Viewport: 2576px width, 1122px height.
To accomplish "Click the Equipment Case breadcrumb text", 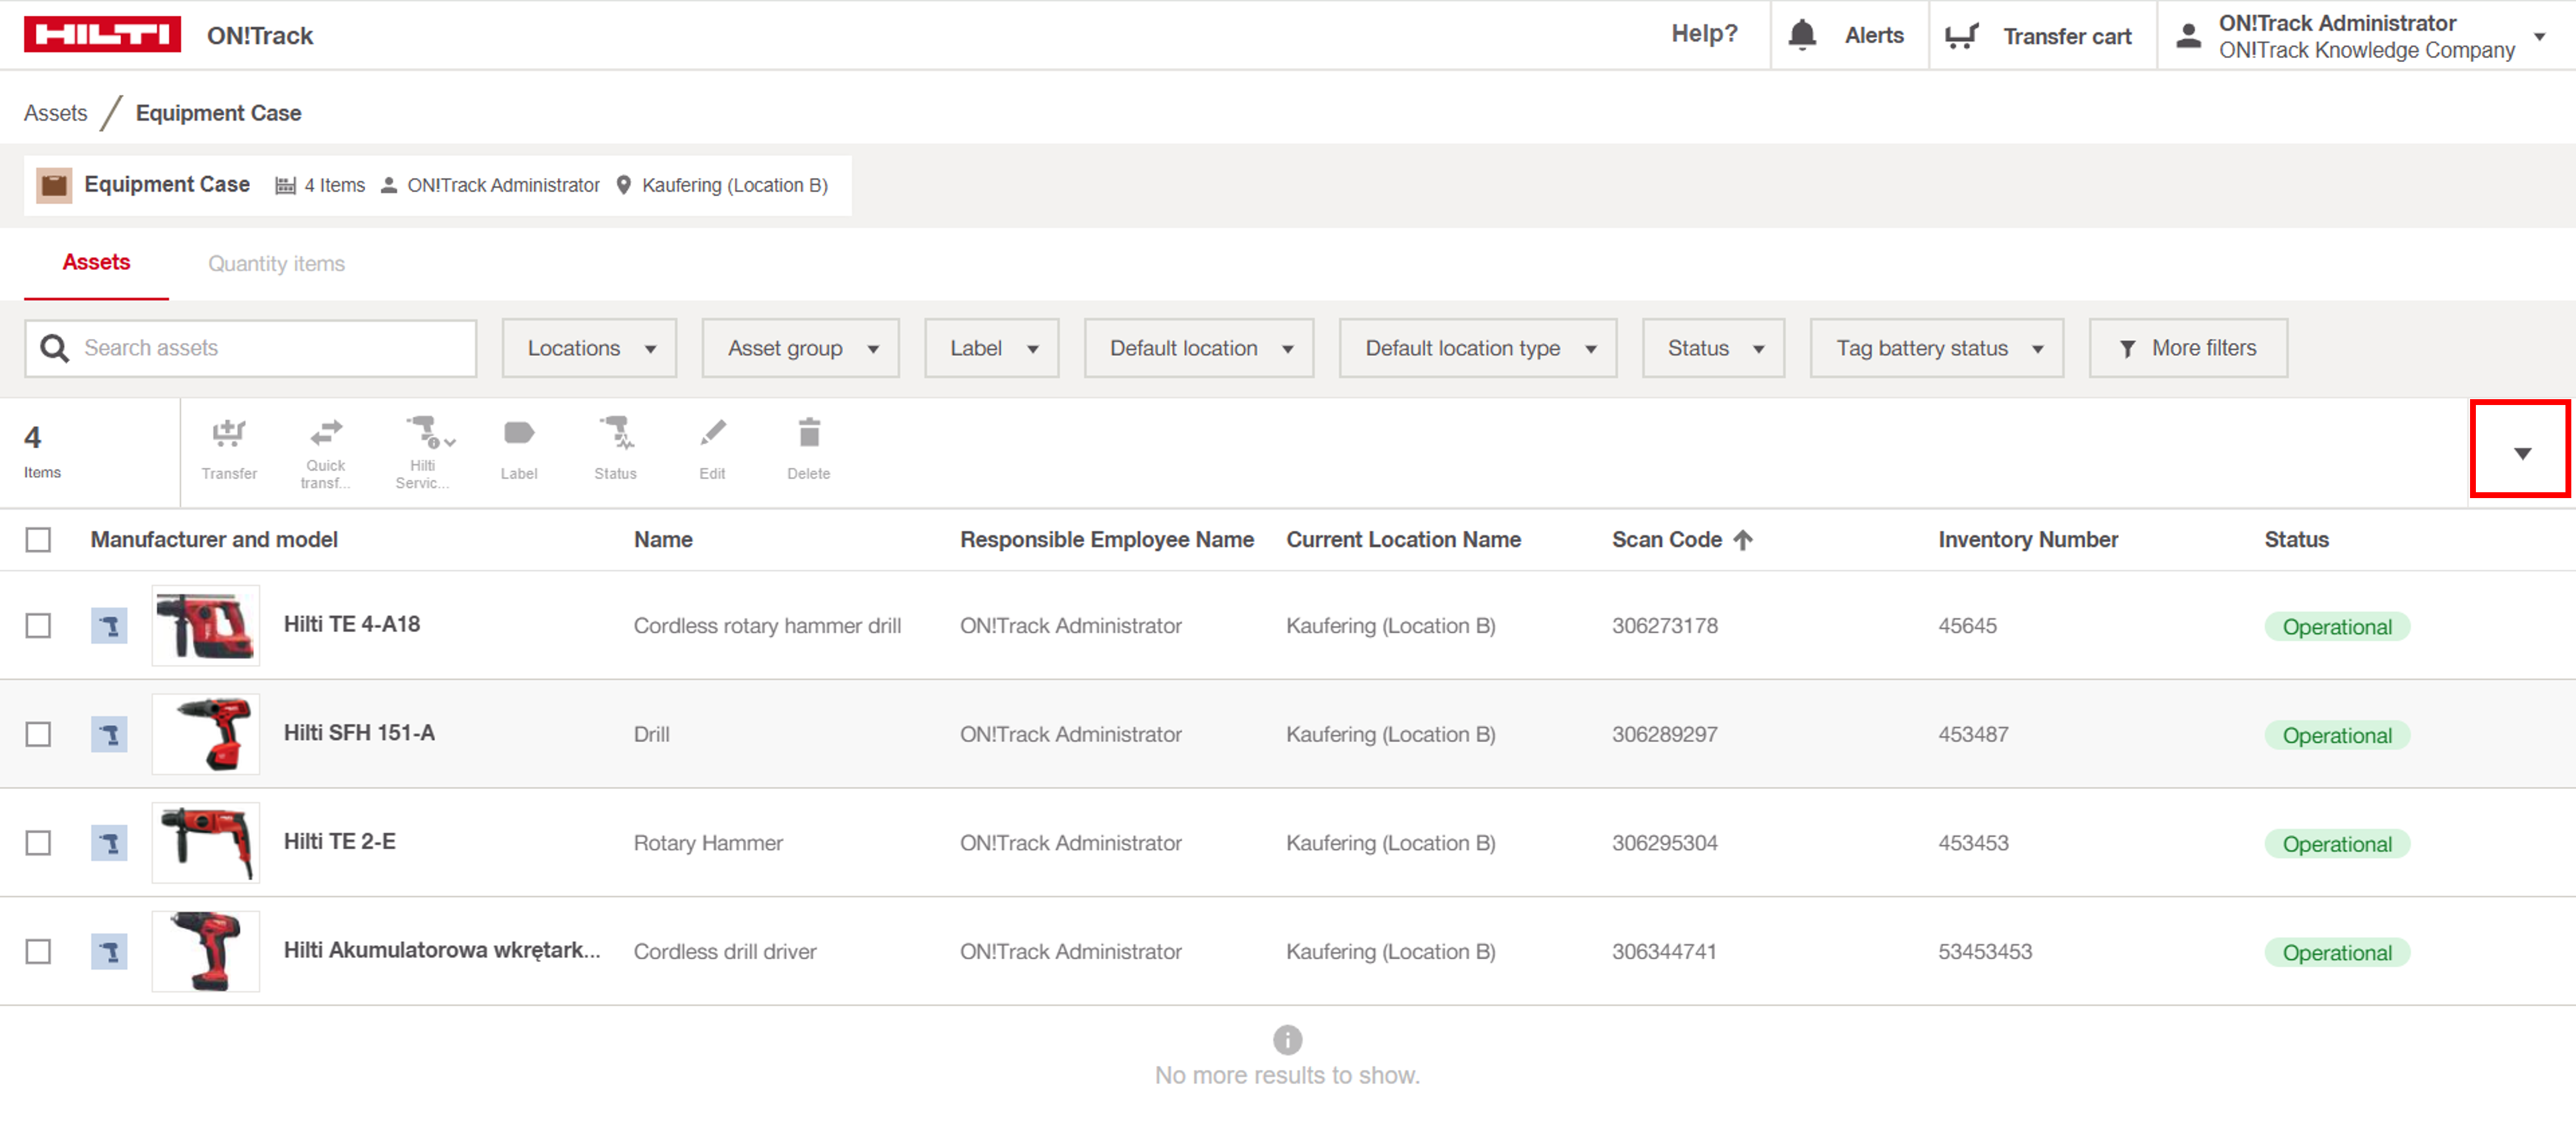I will point(218,113).
